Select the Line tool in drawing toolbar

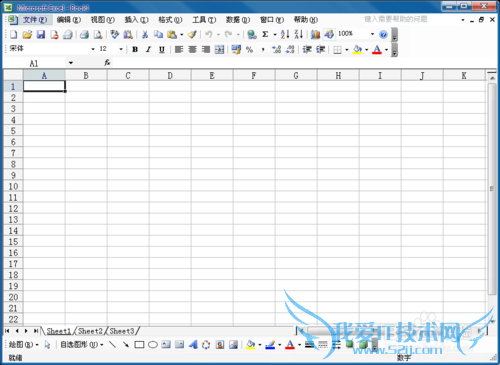(x=113, y=345)
